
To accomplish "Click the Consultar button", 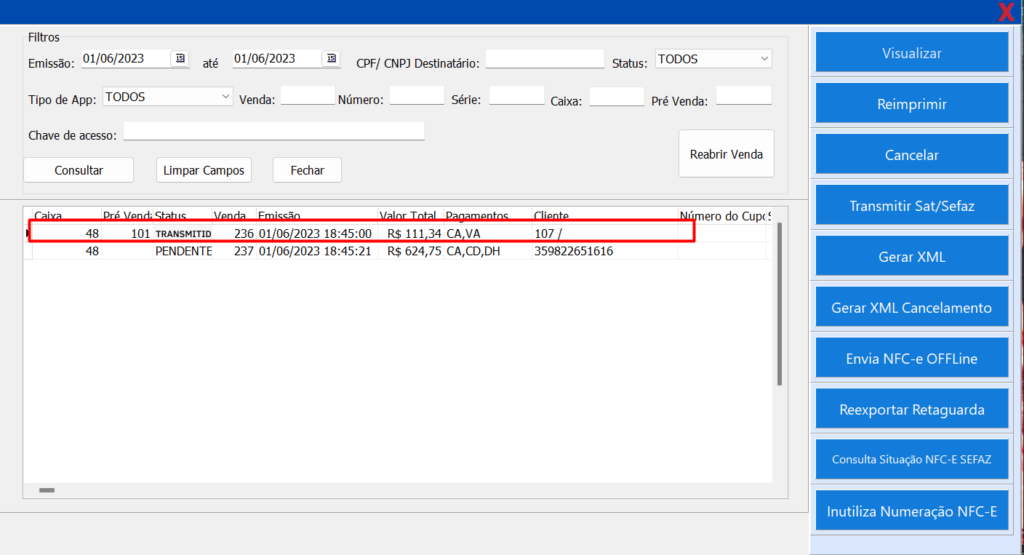I will [x=79, y=170].
